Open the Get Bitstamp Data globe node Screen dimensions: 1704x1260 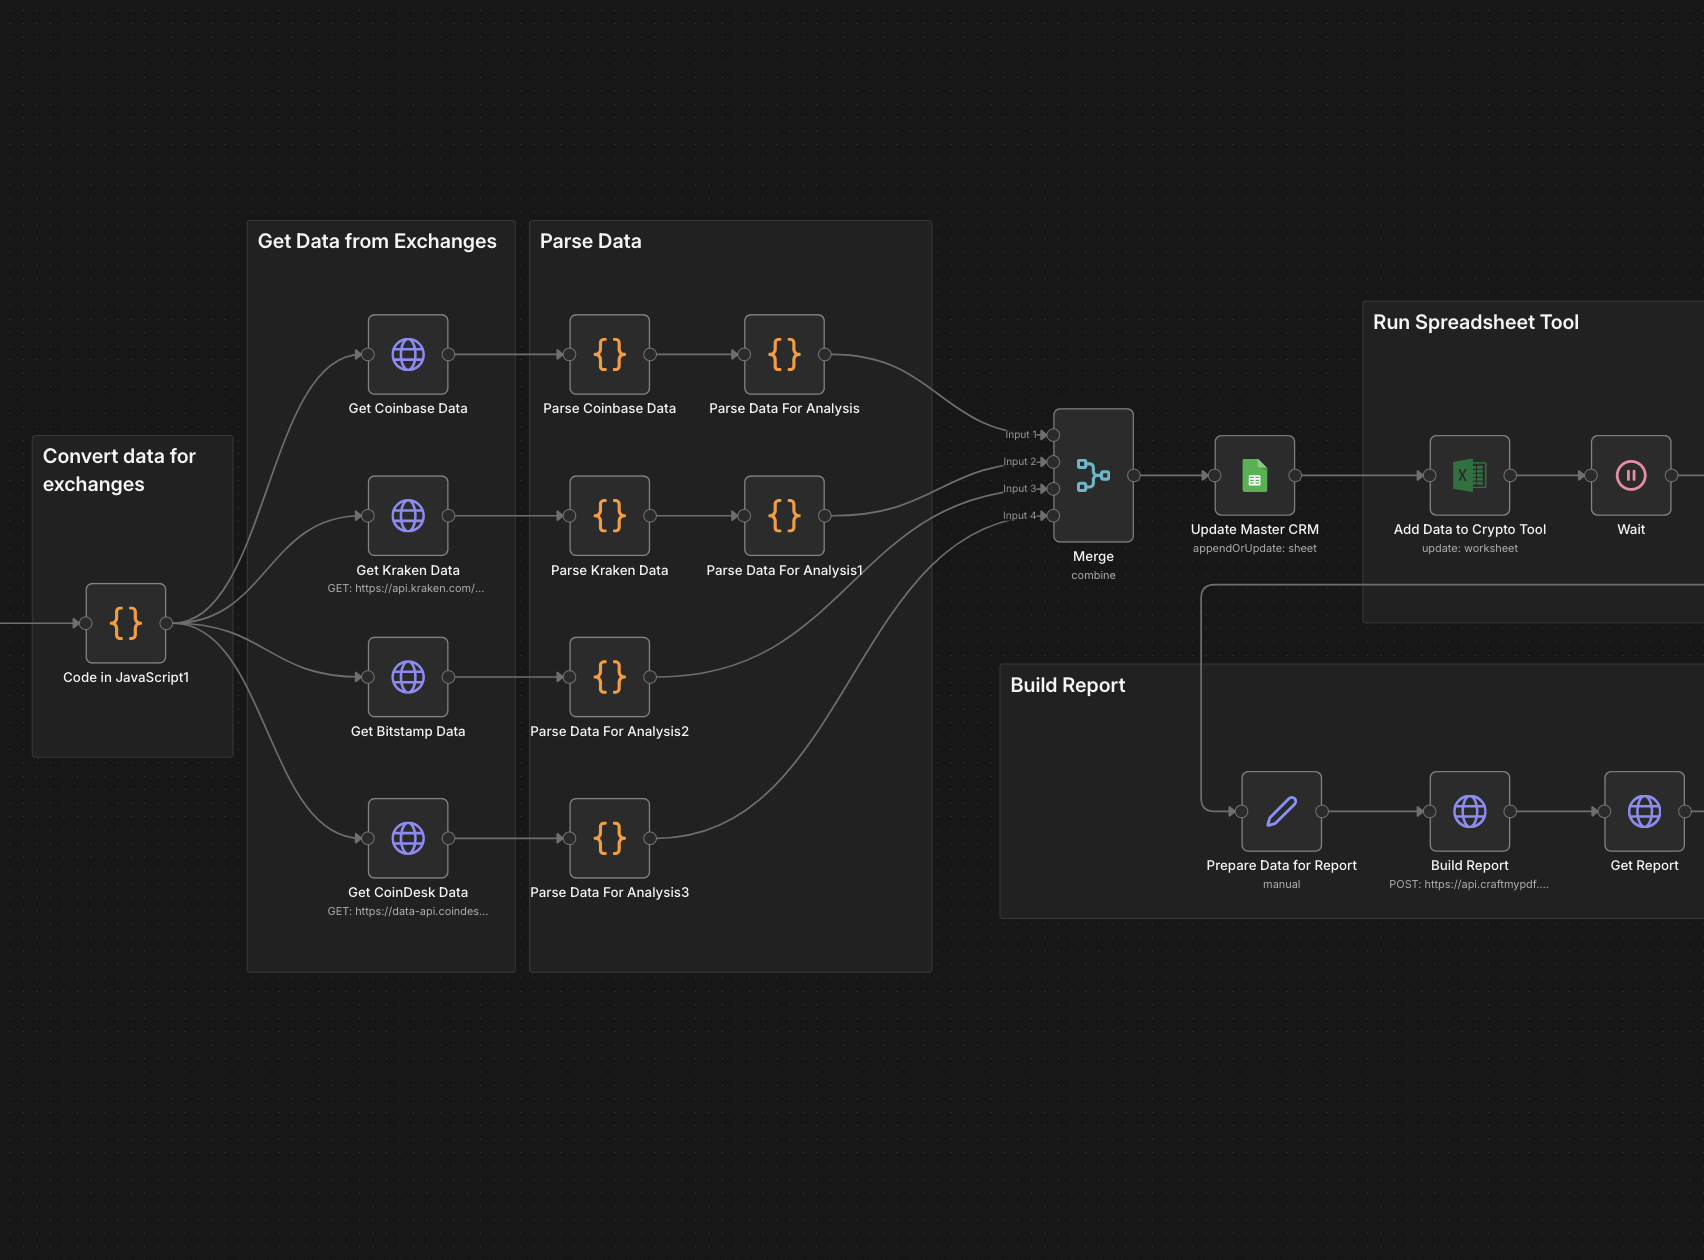(x=408, y=677)
